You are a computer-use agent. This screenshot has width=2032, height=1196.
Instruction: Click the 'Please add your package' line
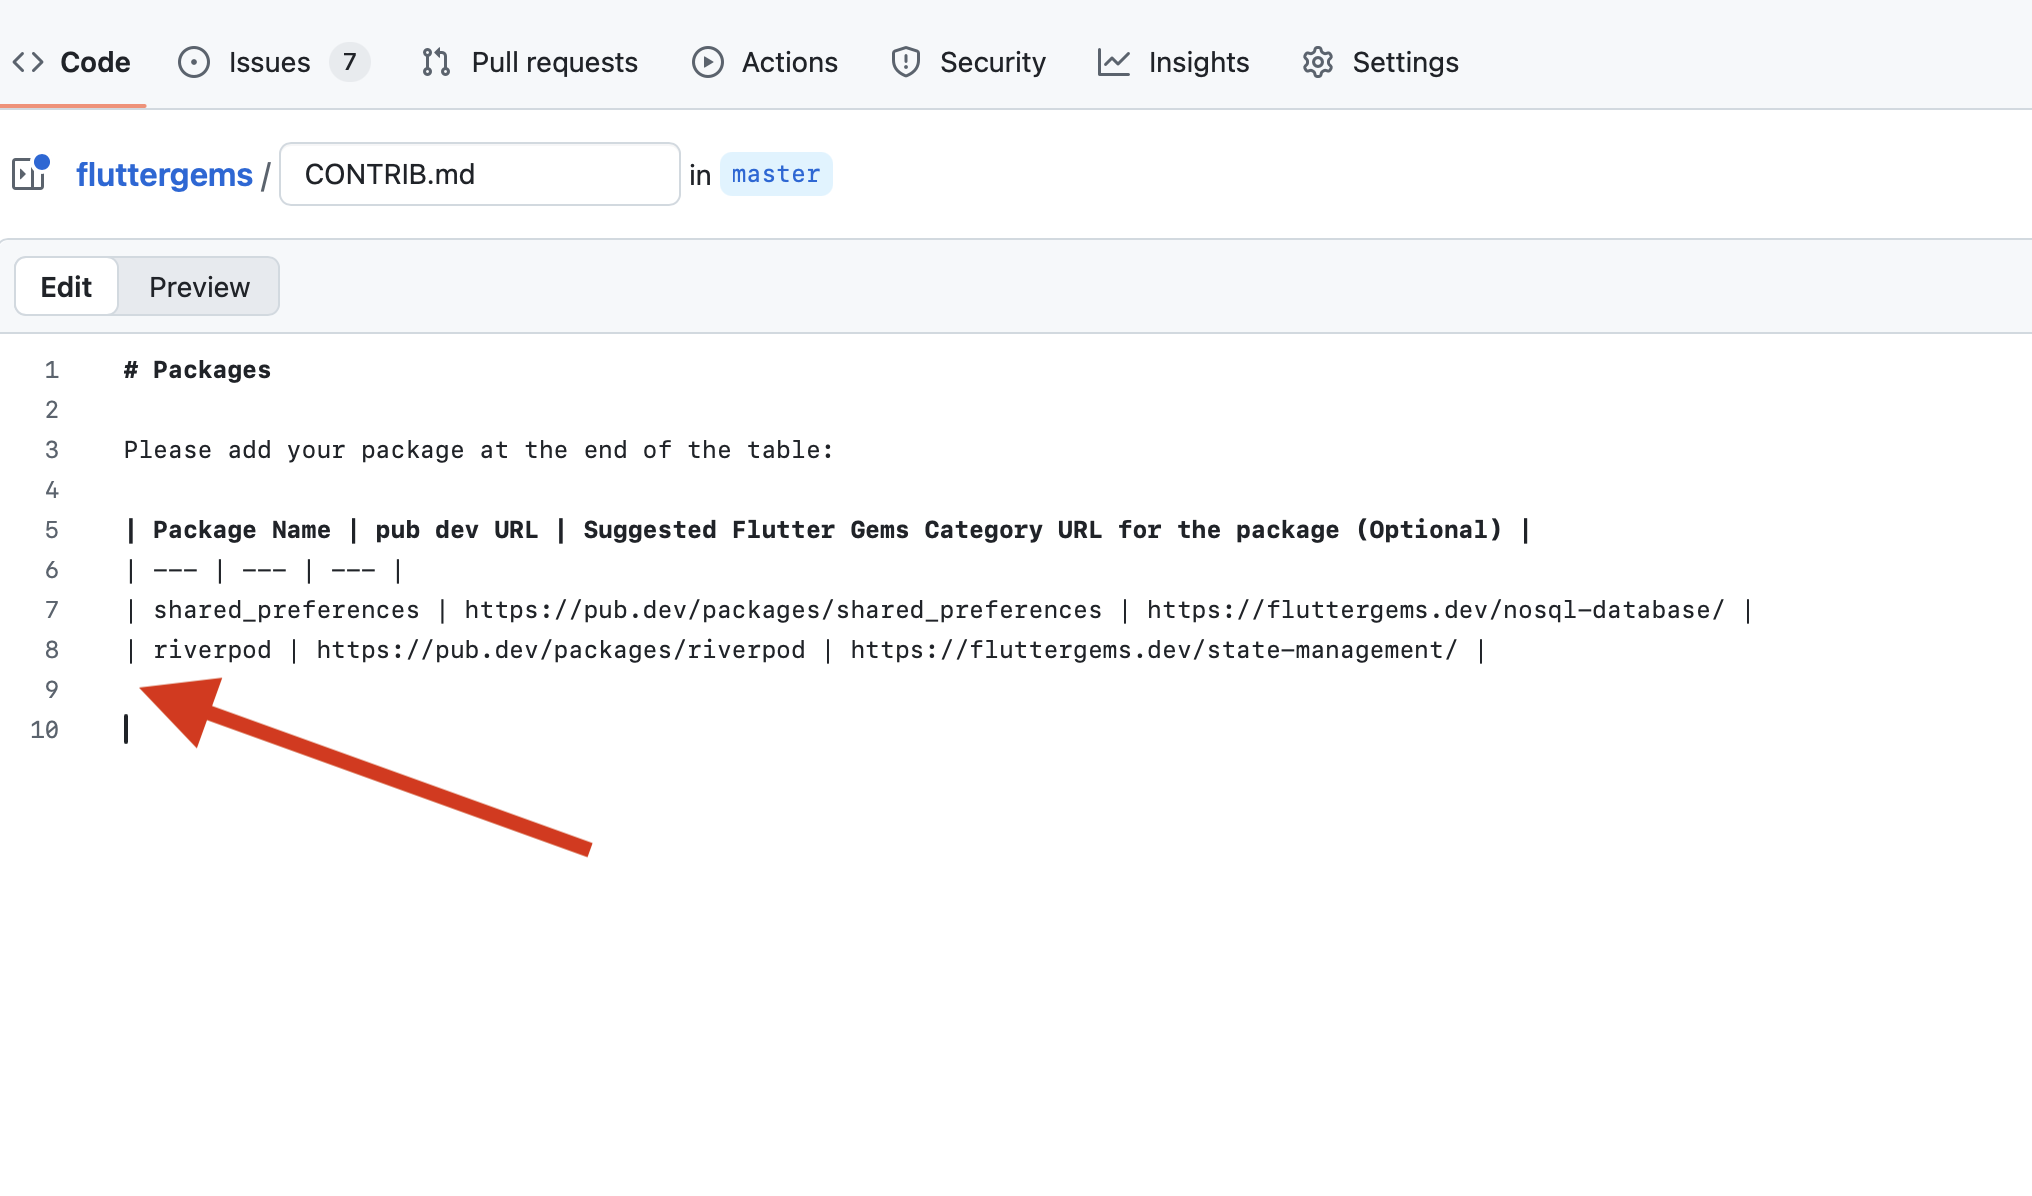coord(478,450)
